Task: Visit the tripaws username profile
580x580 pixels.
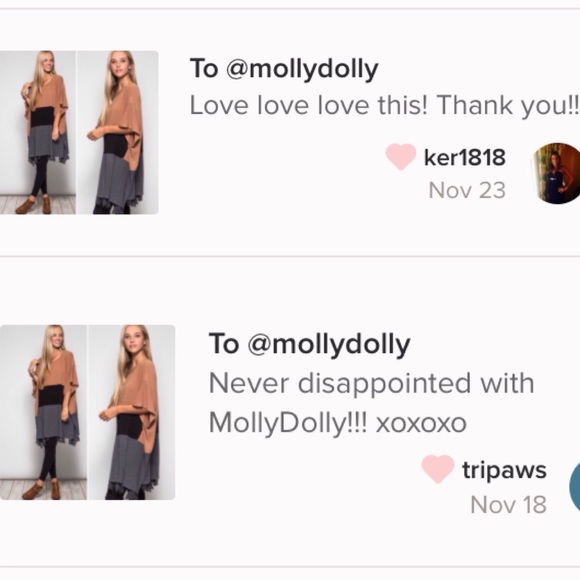Action: [504, 471]
